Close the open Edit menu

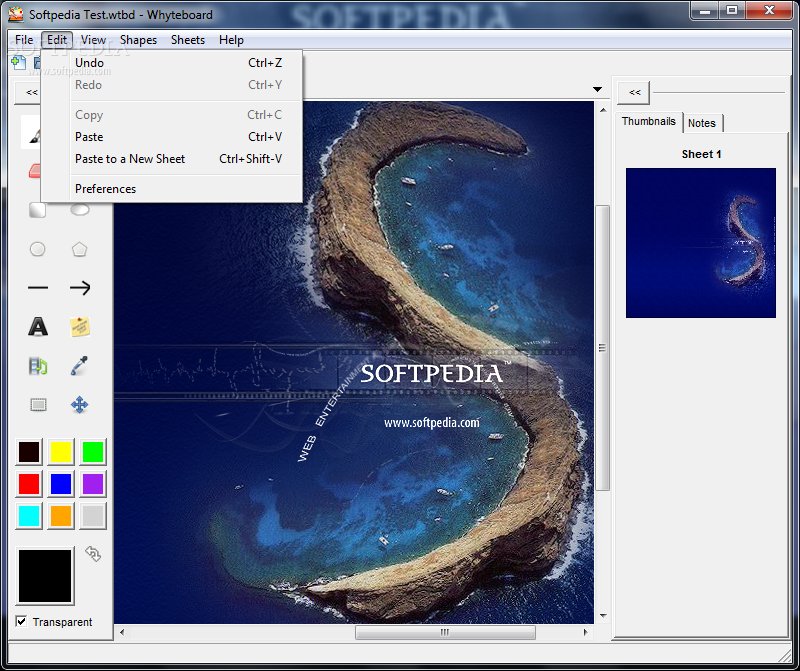[x=57, y=40]
